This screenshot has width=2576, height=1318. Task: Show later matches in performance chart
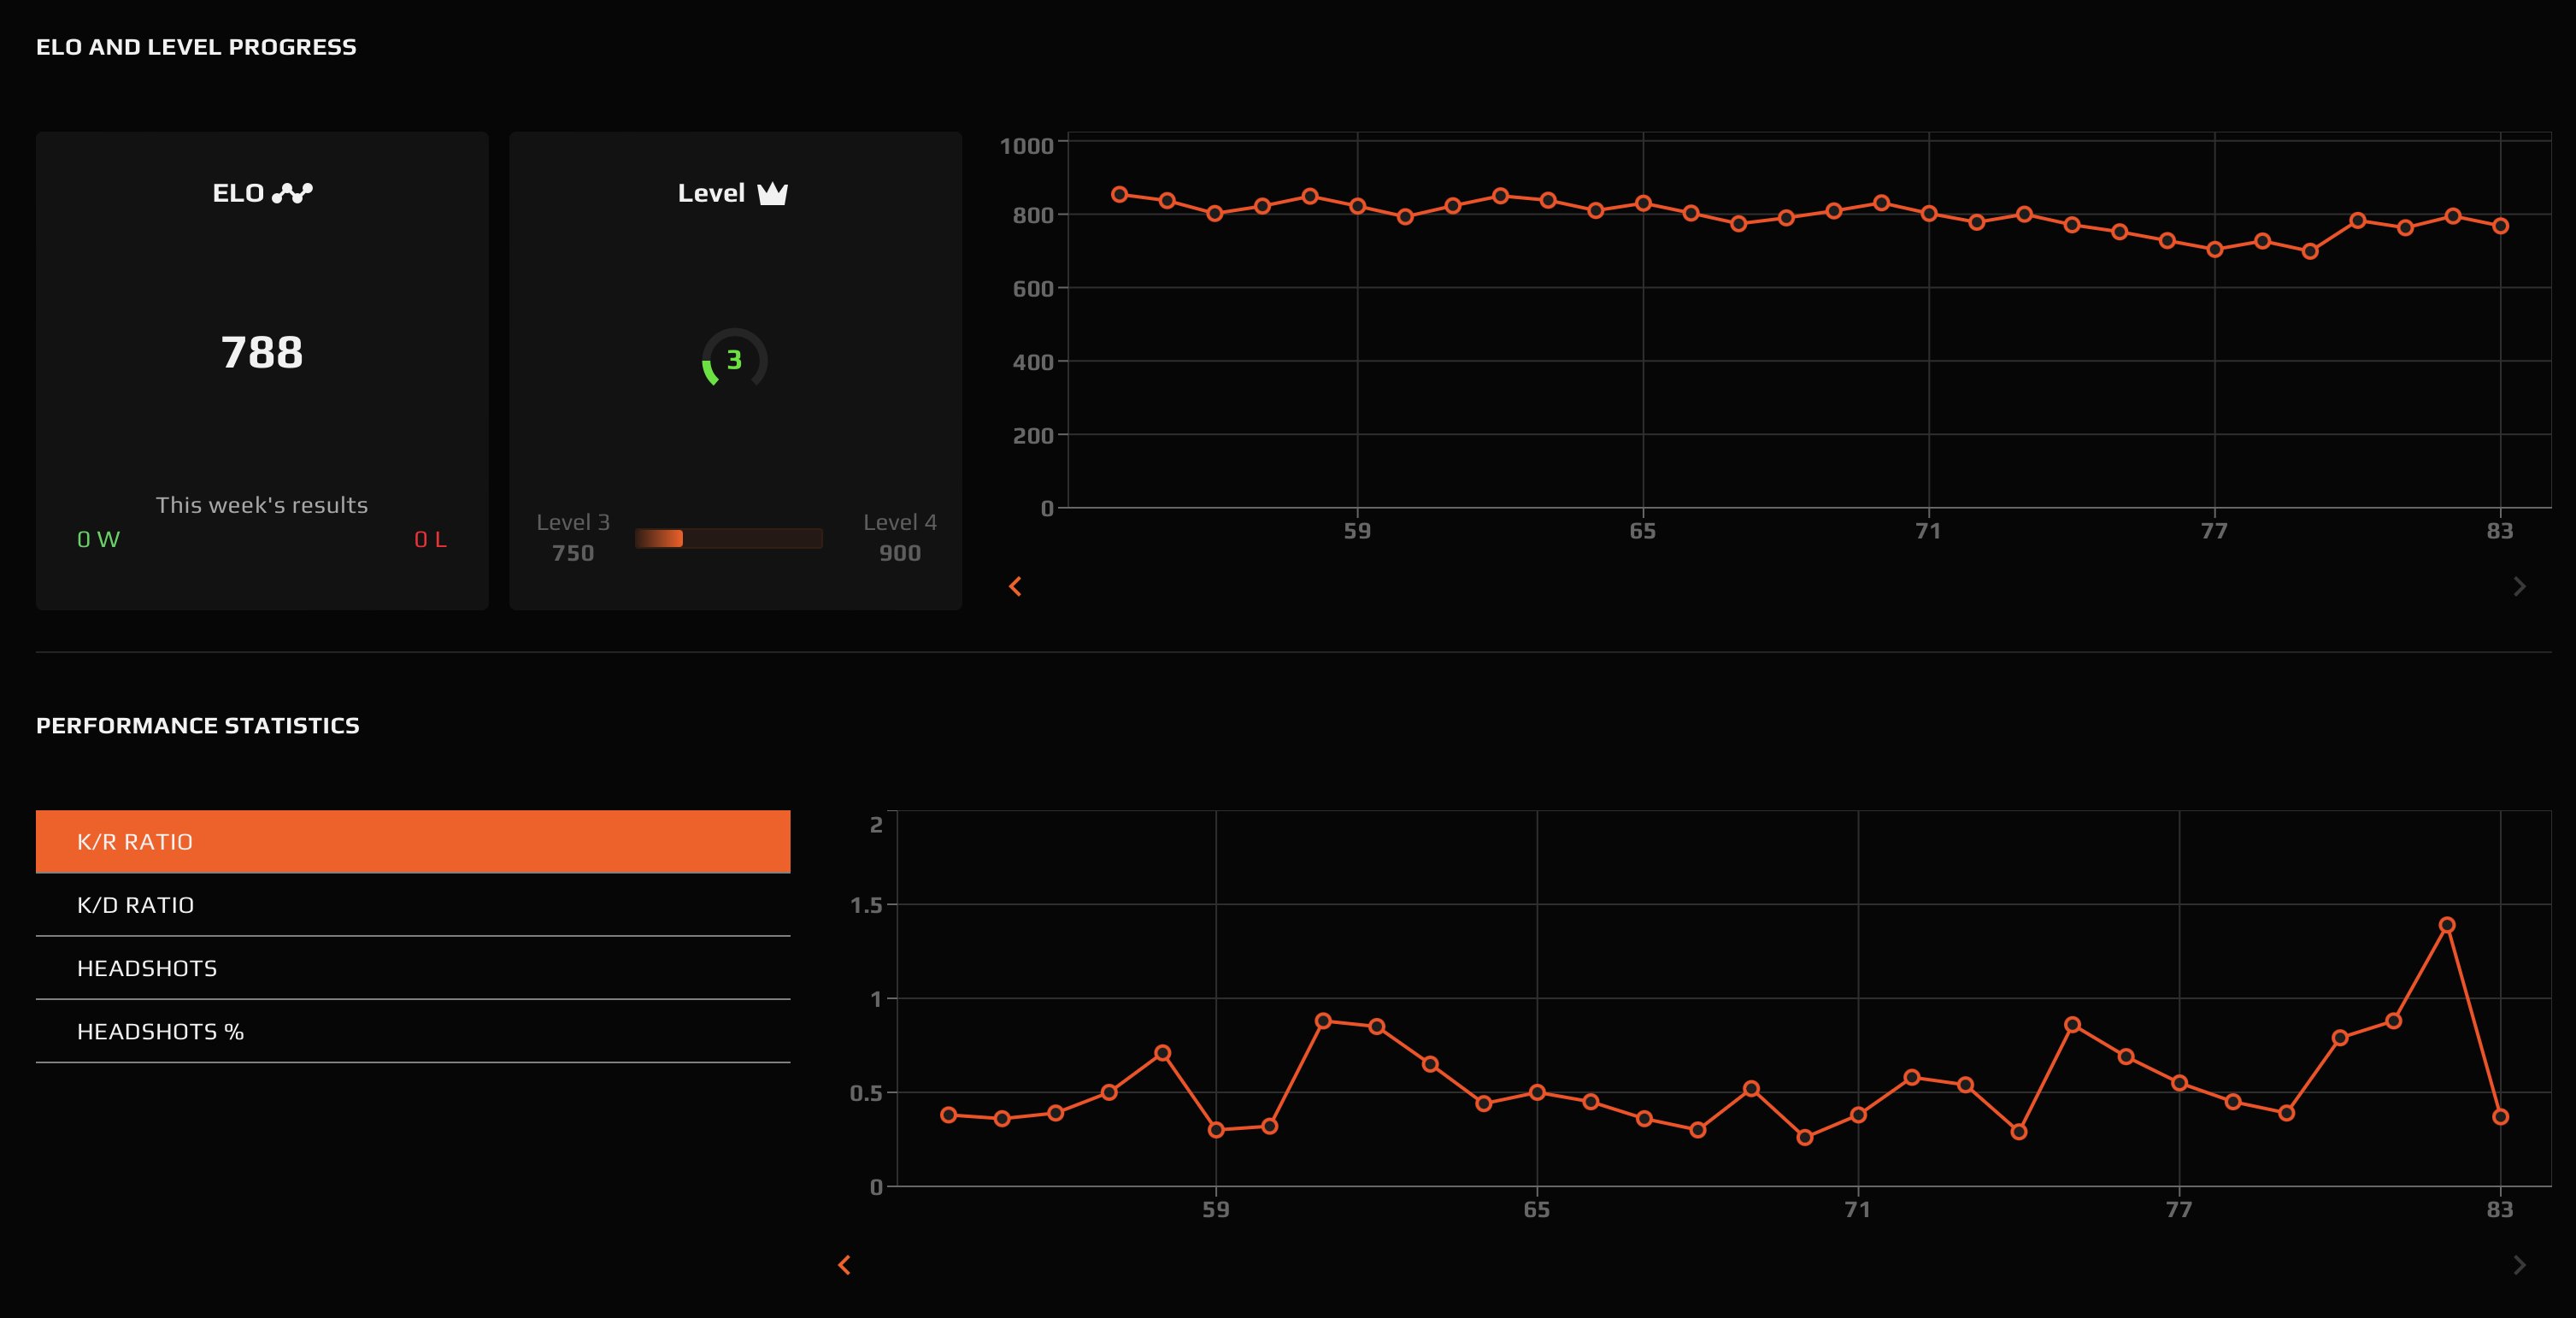[x=2519, y=1265]
